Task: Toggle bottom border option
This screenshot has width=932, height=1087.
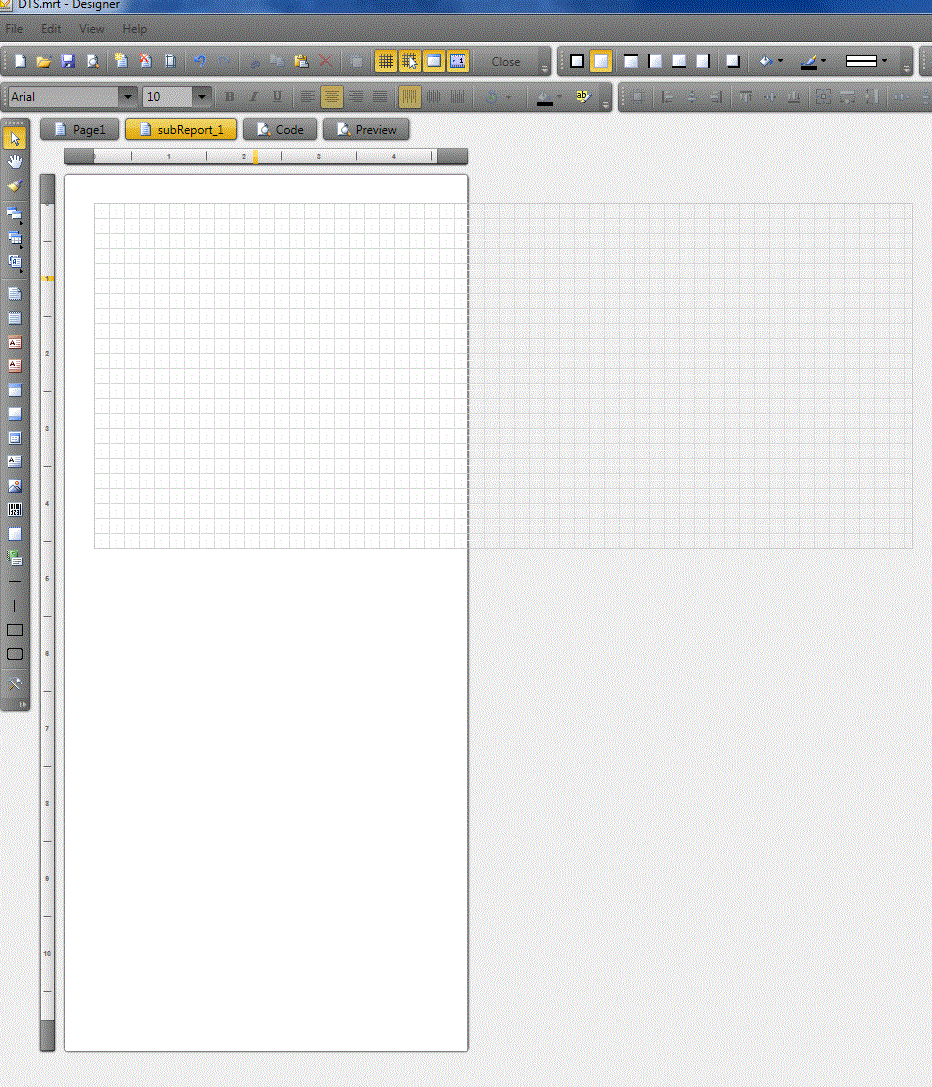Action: [679, 61]
